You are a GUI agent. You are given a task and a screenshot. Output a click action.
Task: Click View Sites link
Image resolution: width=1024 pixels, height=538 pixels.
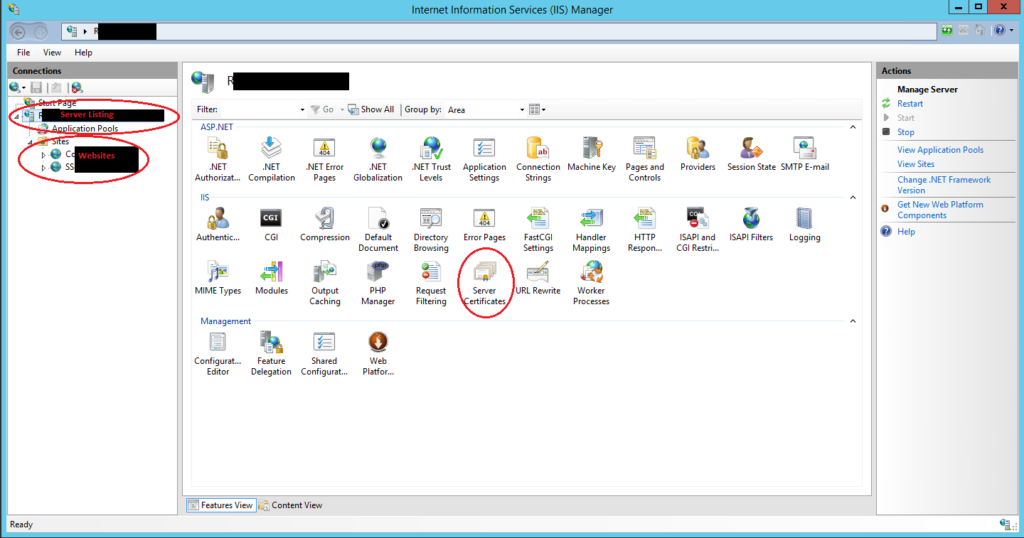916,164
